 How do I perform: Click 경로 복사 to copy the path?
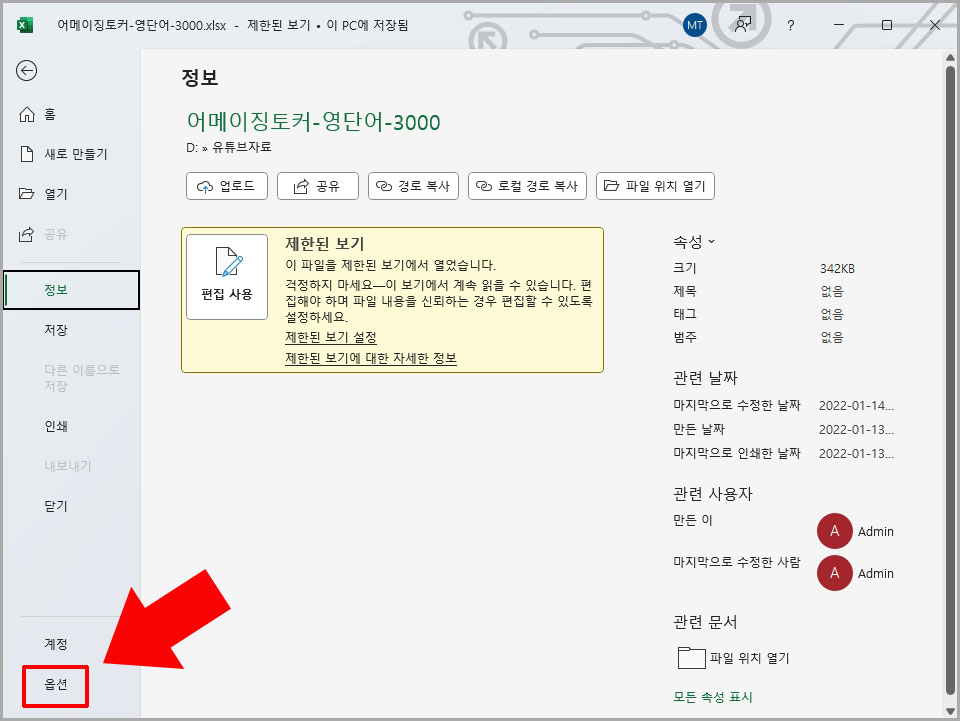[x=413, y=185]
